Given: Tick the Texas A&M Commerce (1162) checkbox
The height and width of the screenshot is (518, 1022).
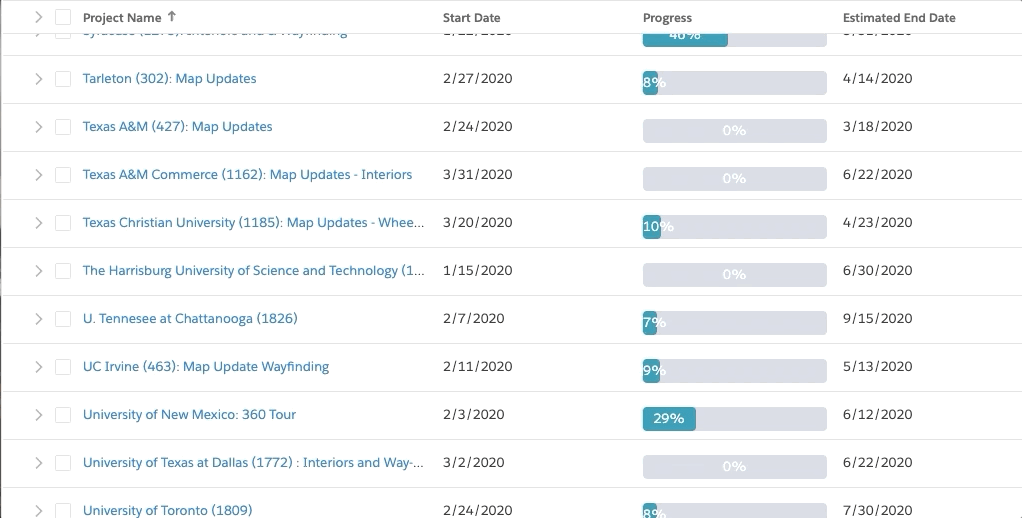Looking at the screenshot, I should click(x=63, y=175).
